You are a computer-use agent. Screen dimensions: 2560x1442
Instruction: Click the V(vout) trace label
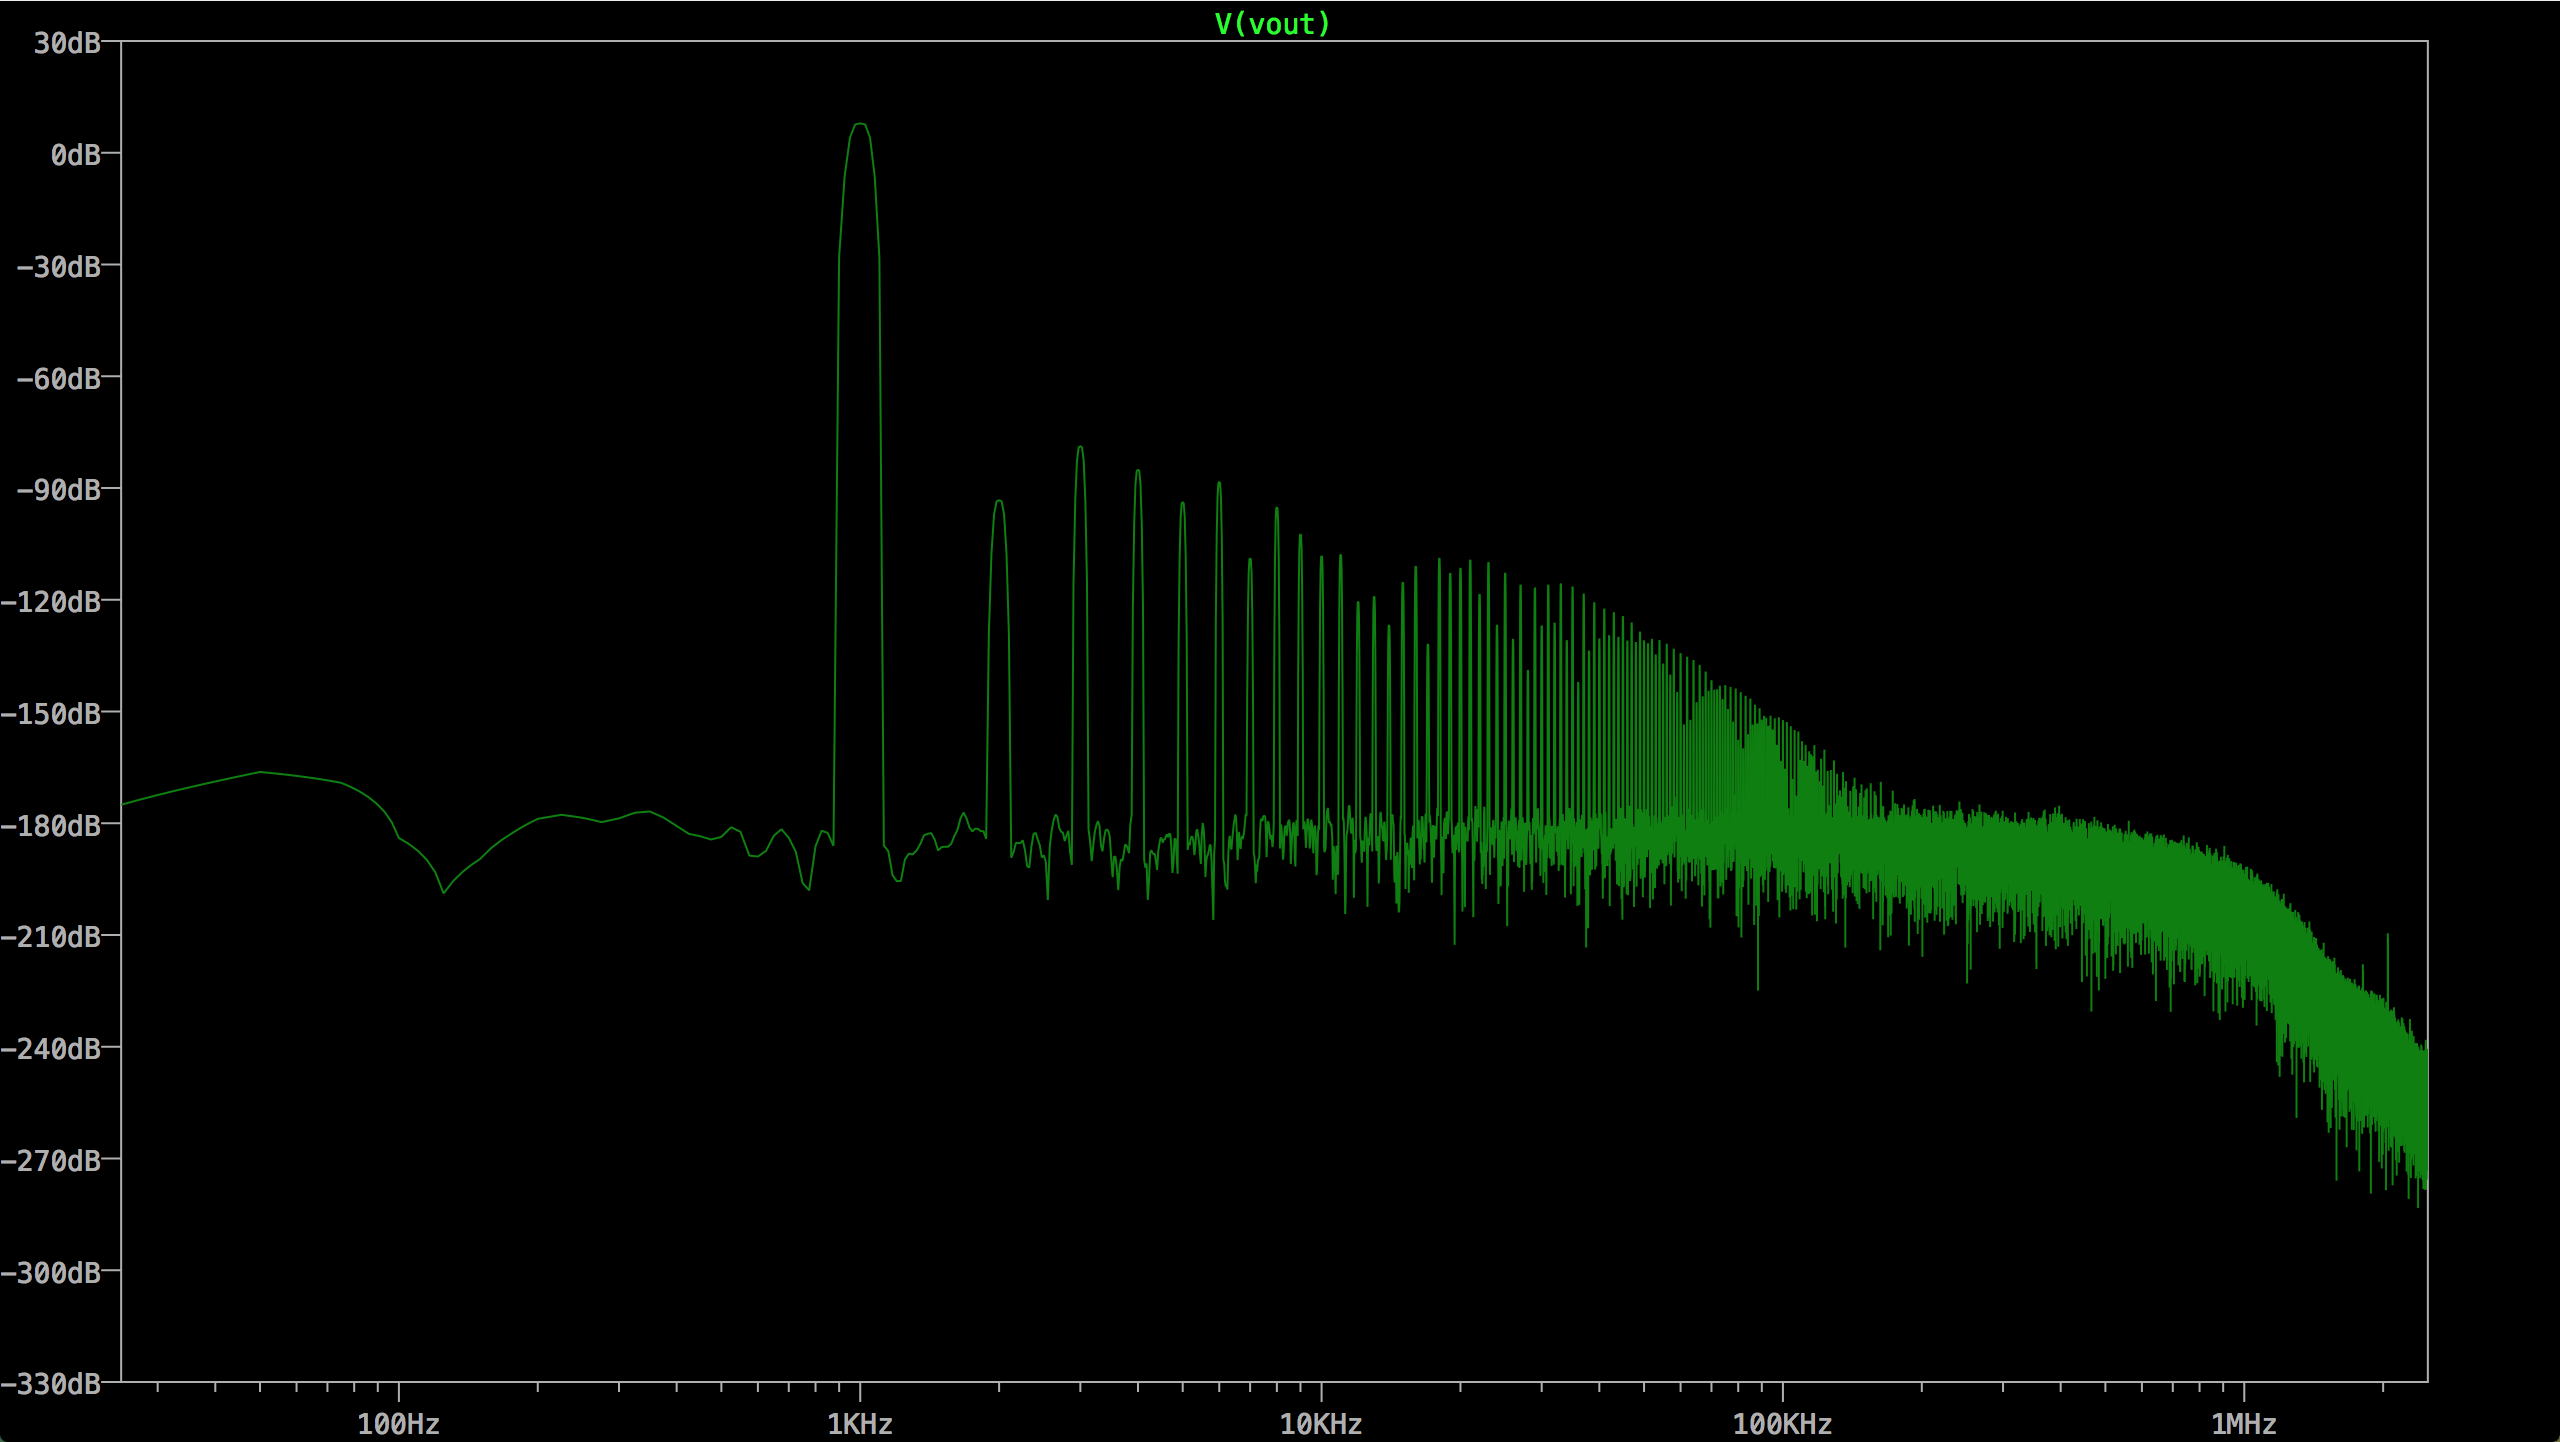1272,24
